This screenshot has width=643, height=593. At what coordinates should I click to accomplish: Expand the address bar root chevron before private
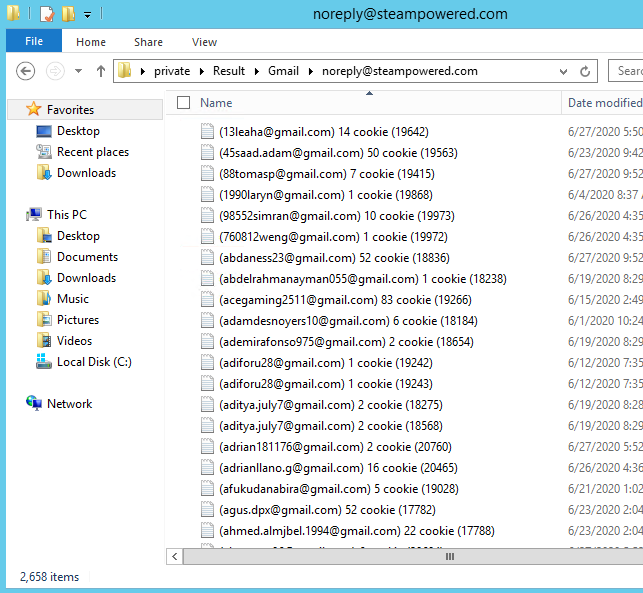point(143,71)
